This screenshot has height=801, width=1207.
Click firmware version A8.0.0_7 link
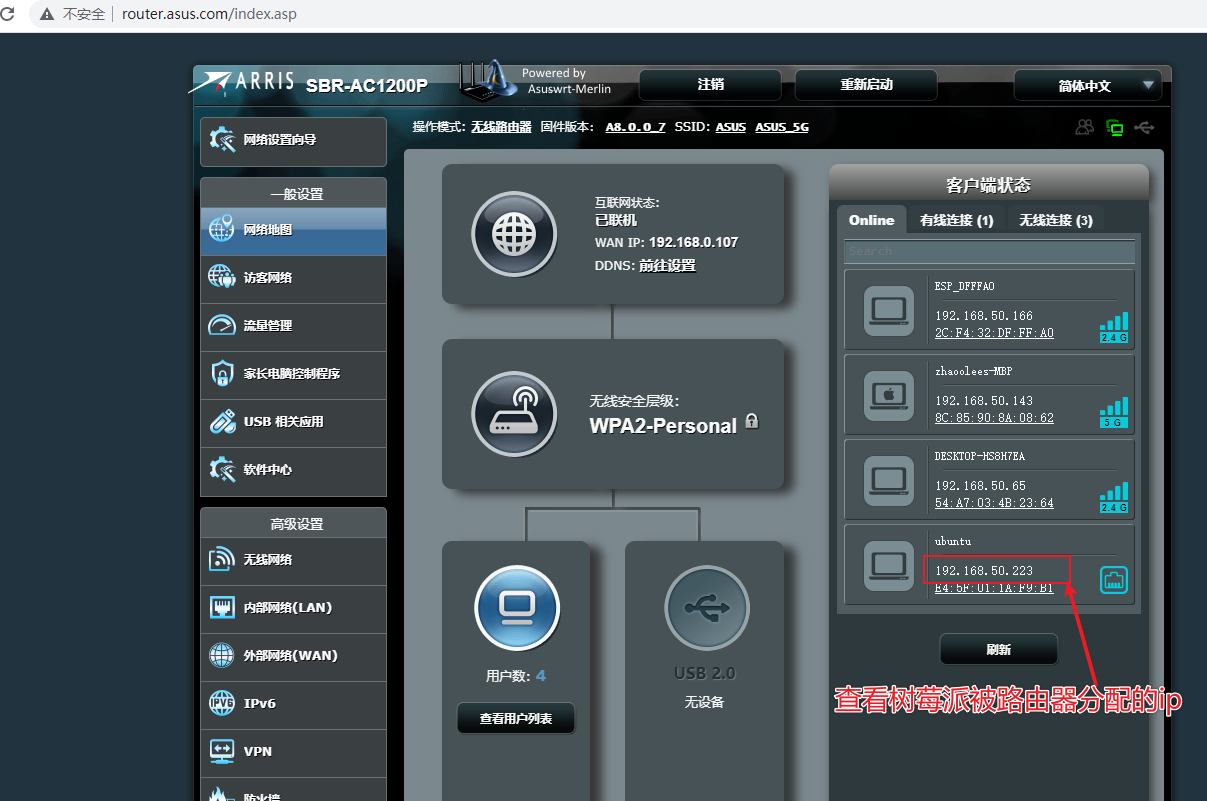pos(635,128)
